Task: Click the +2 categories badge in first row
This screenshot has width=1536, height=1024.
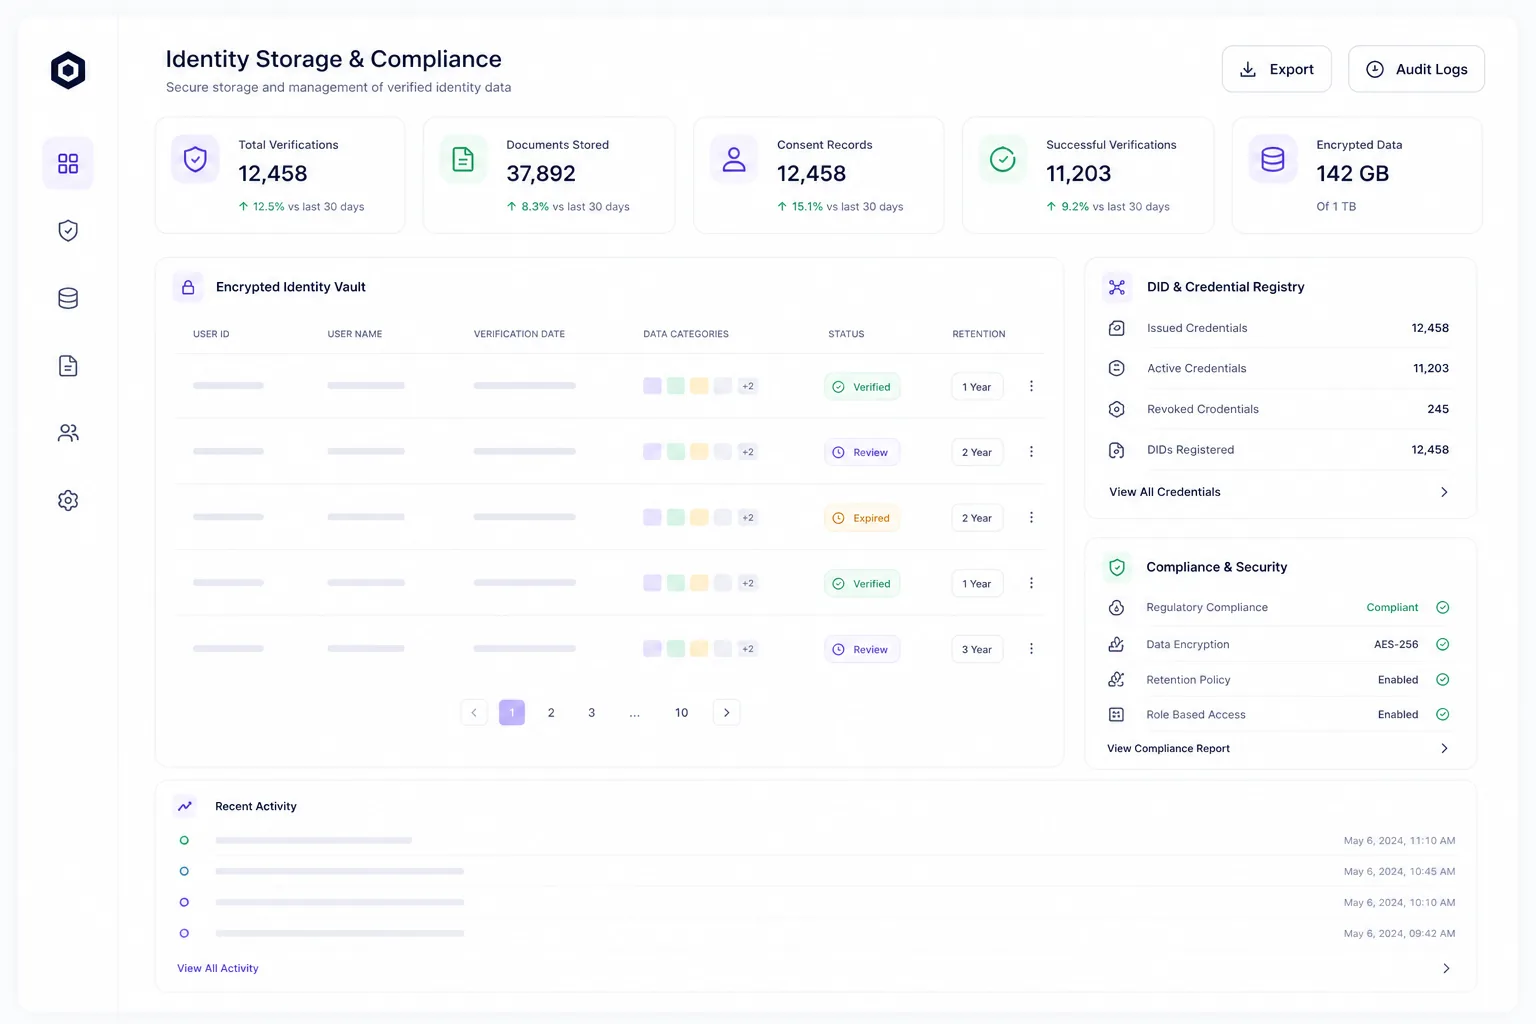Action: click(747, 386)
